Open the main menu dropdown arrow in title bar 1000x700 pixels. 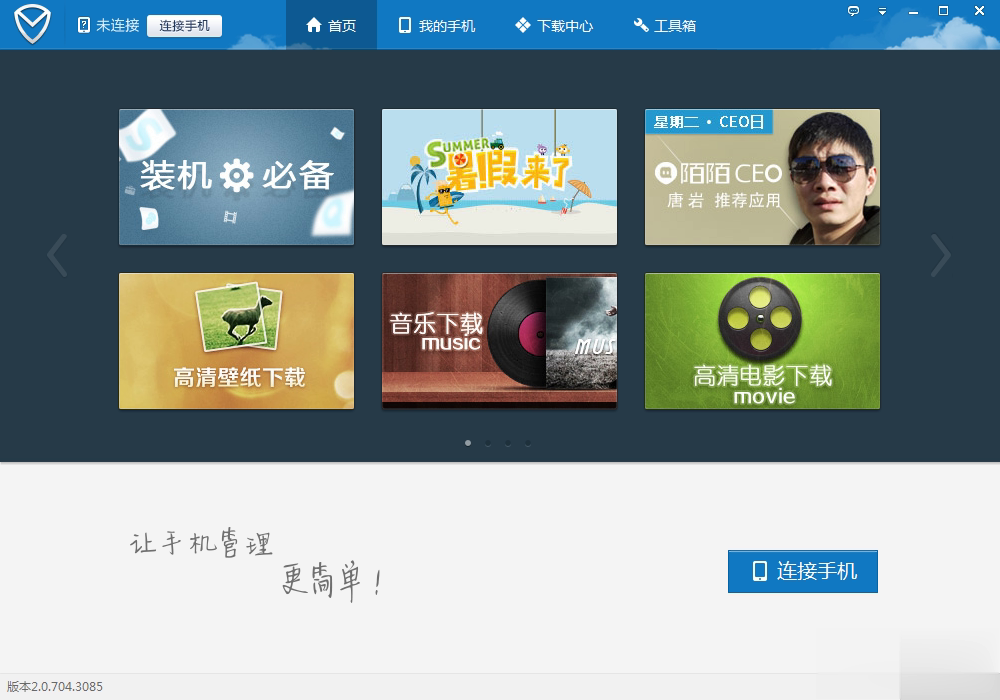tap(882, 11)
